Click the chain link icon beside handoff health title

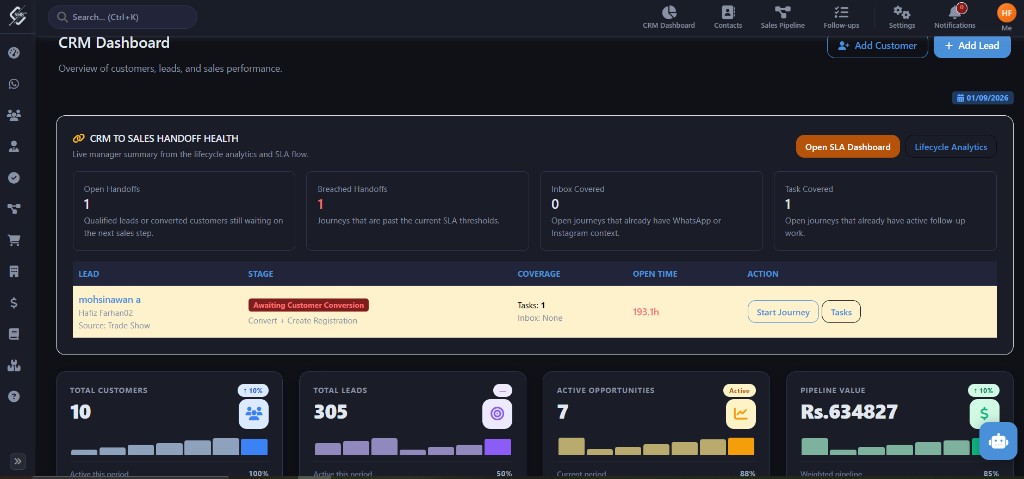[x=78, y=139]
